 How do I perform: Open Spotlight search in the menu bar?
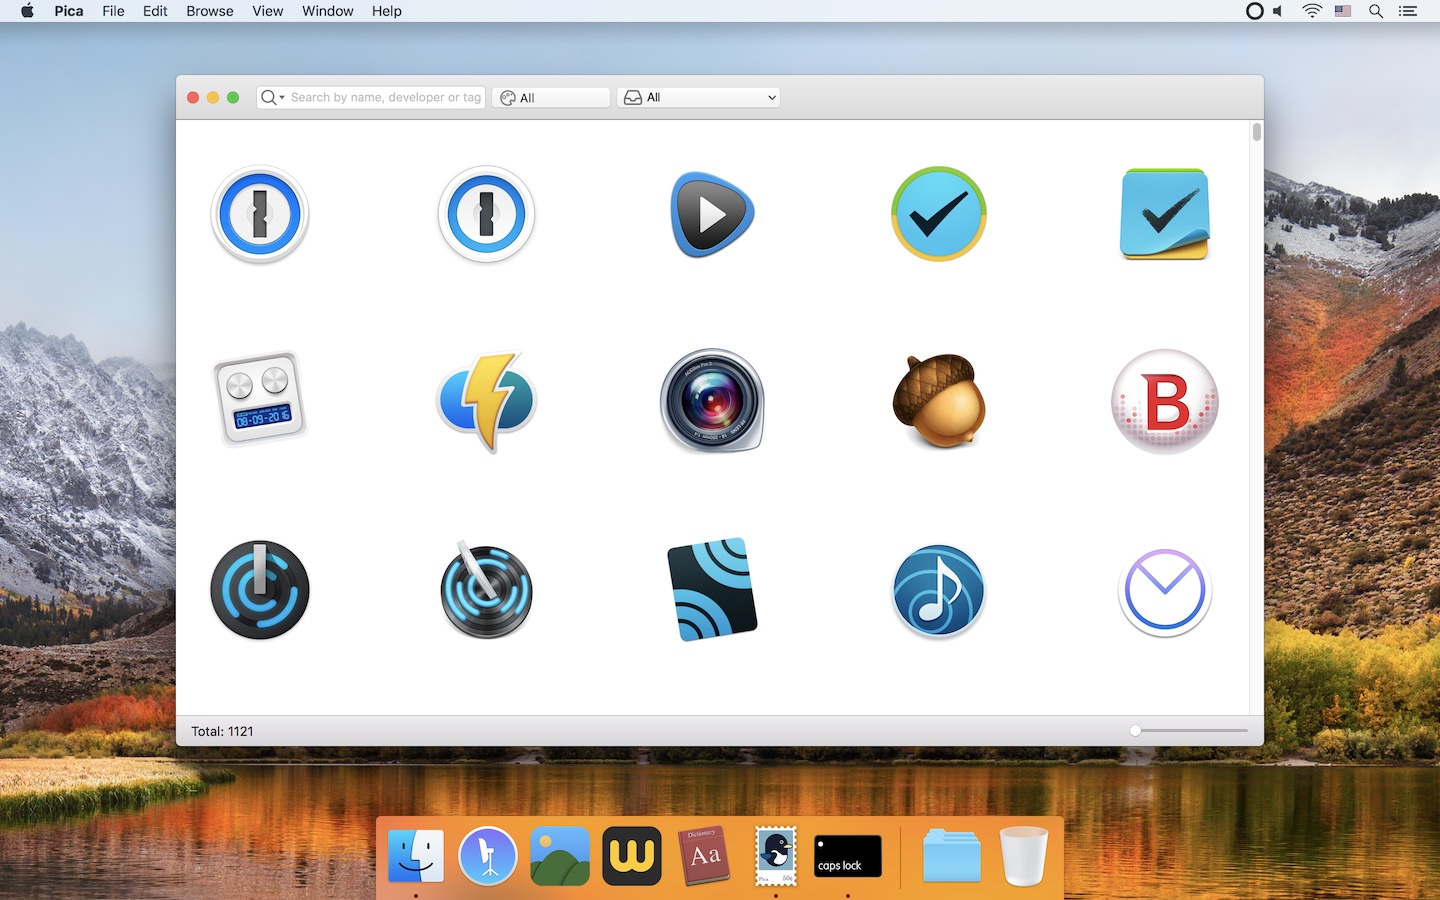click(1376, 11)
